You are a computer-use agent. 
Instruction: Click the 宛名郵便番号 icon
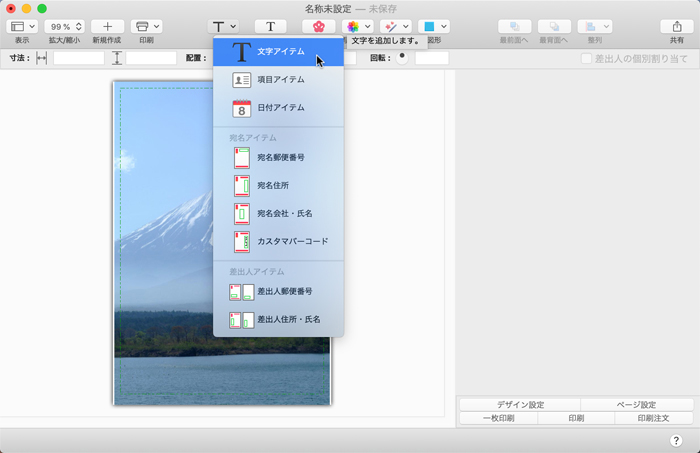tap(241, 157)
